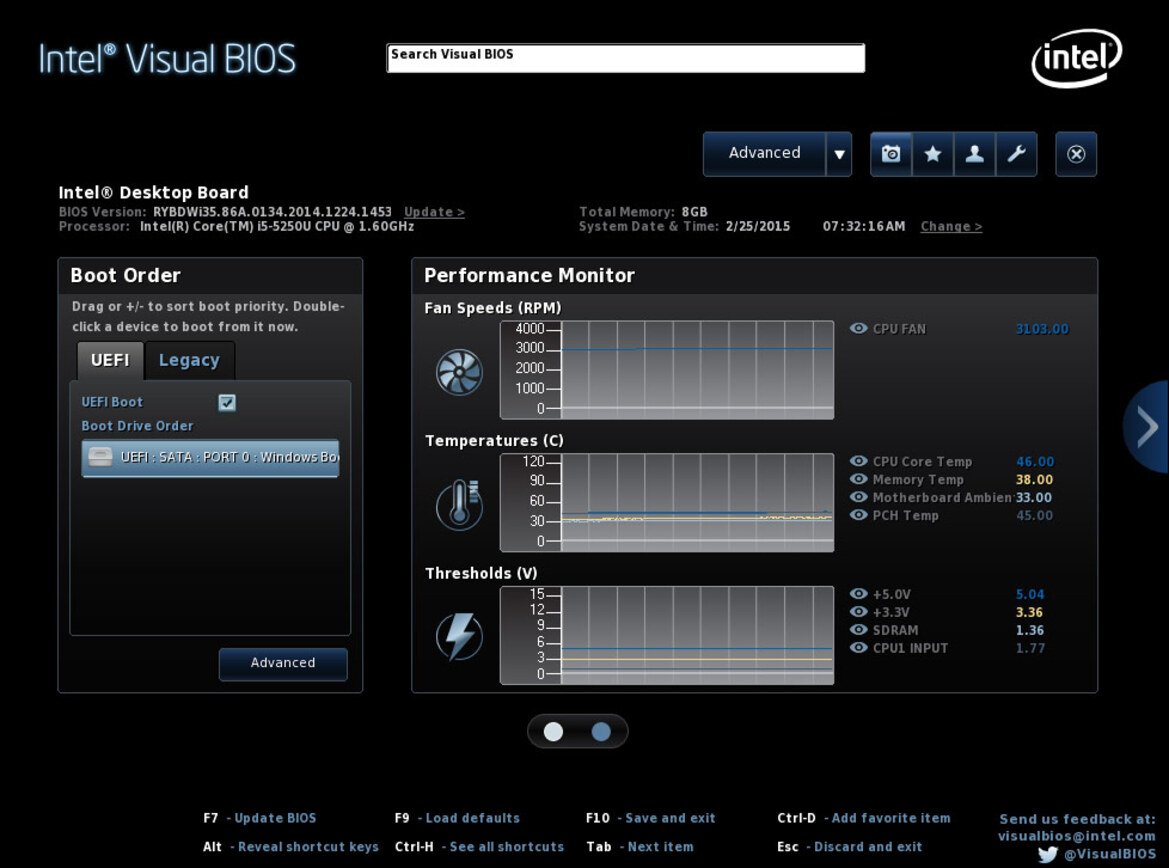
Task: Click the F7 Update BIOS shortcut
Action: coord(259,818)
